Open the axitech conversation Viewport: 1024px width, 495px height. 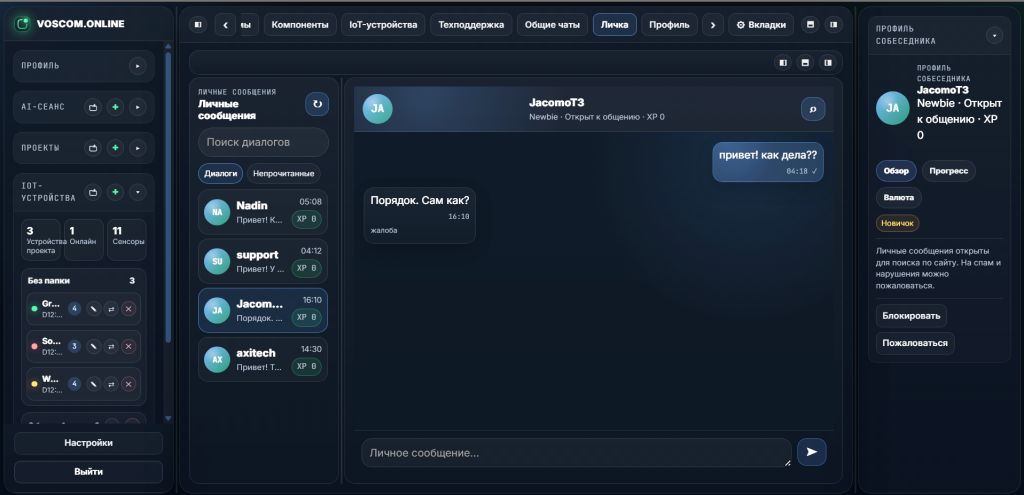(x=263, y=359)
